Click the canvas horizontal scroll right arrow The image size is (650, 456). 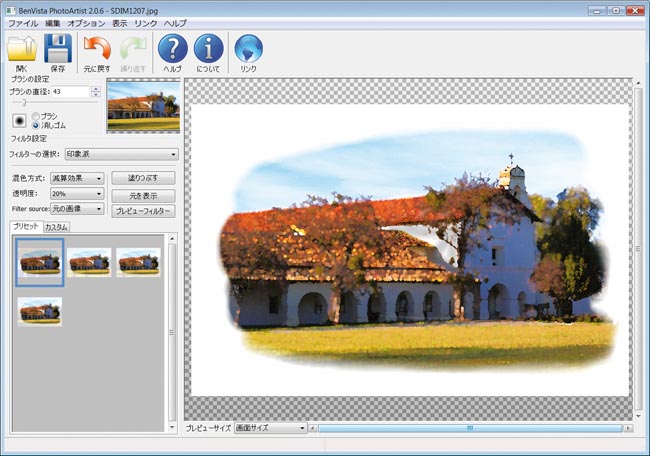[628, 428]
